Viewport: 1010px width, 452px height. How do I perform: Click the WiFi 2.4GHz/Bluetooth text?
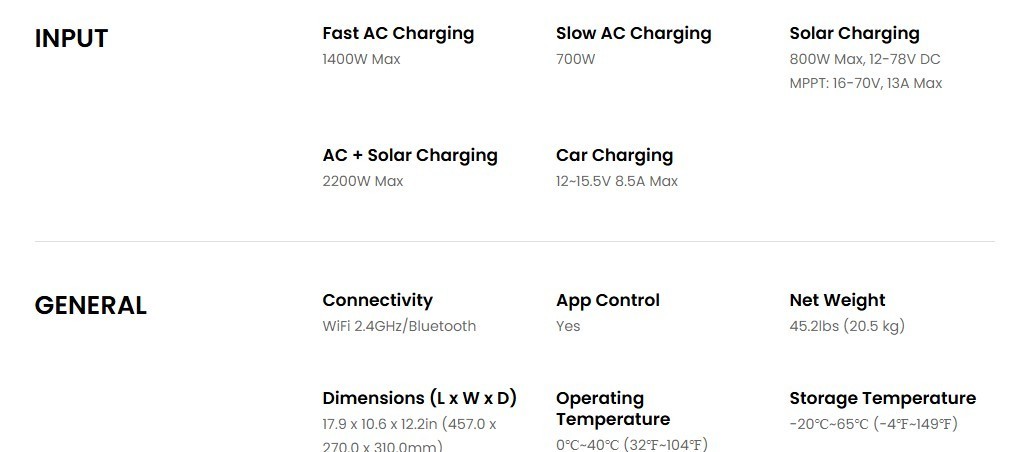pyautogui.click(x=399, y=326)
